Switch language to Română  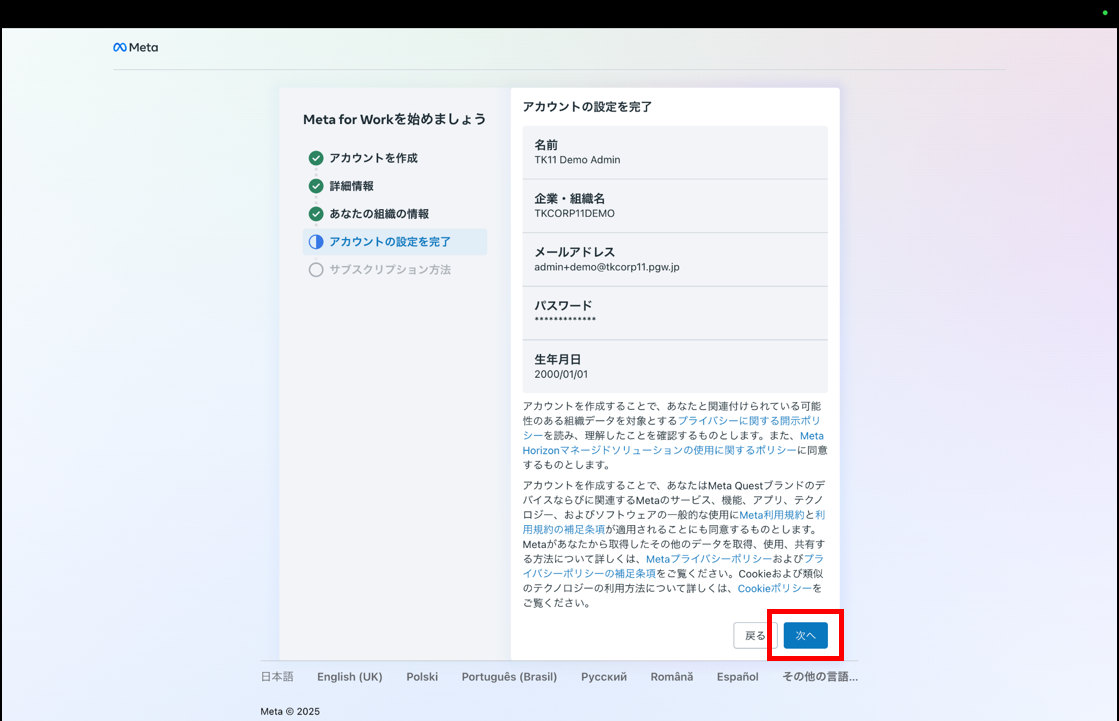(672, 677)
